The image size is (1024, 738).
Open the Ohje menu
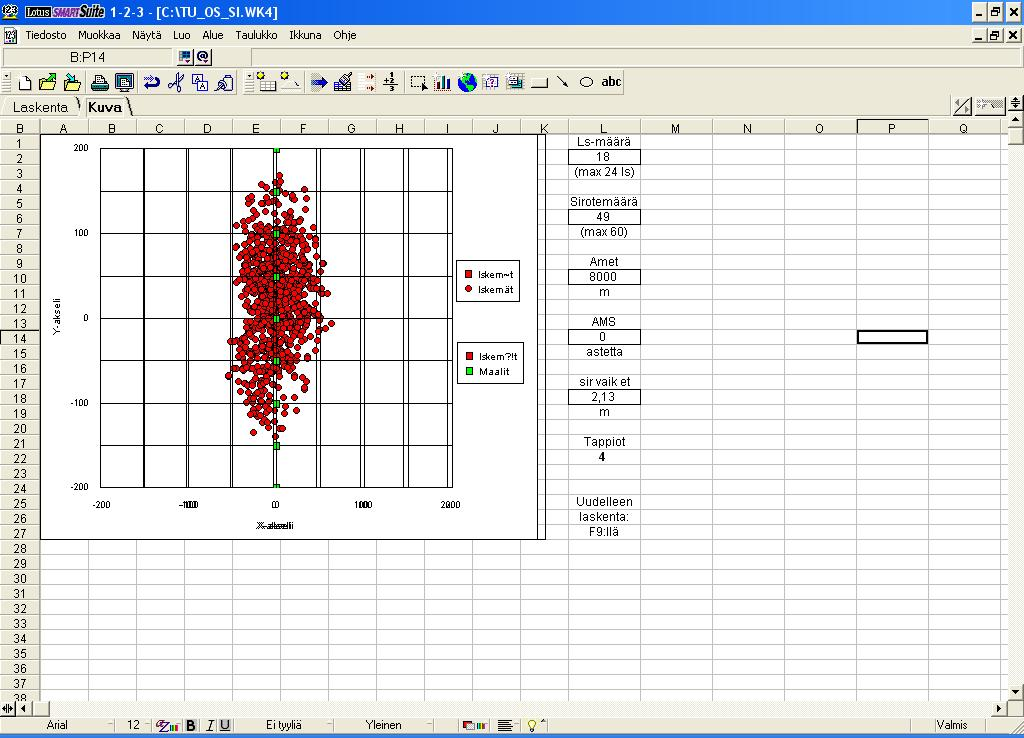(345, 35)
